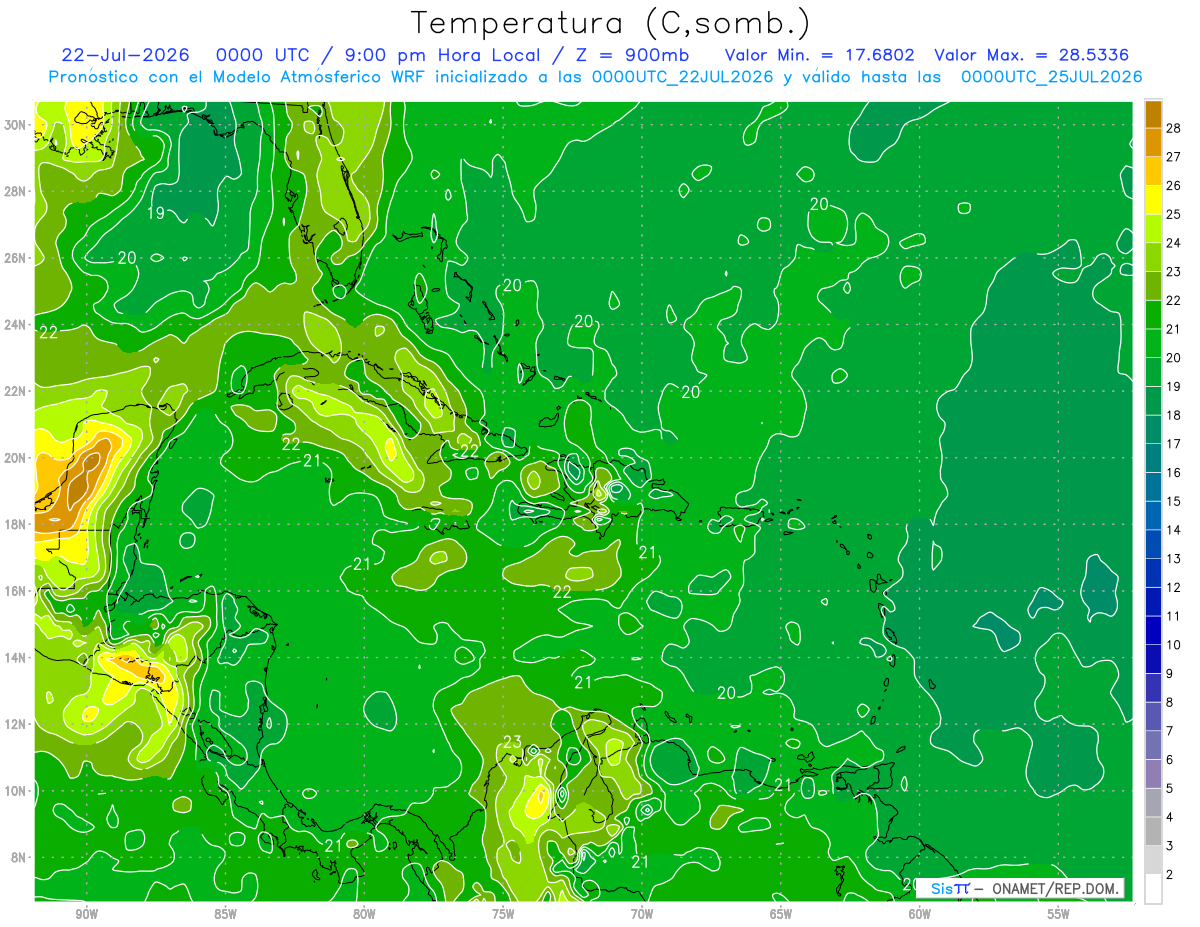
Task: Click legend scale value '27'
Action: 1174,157
